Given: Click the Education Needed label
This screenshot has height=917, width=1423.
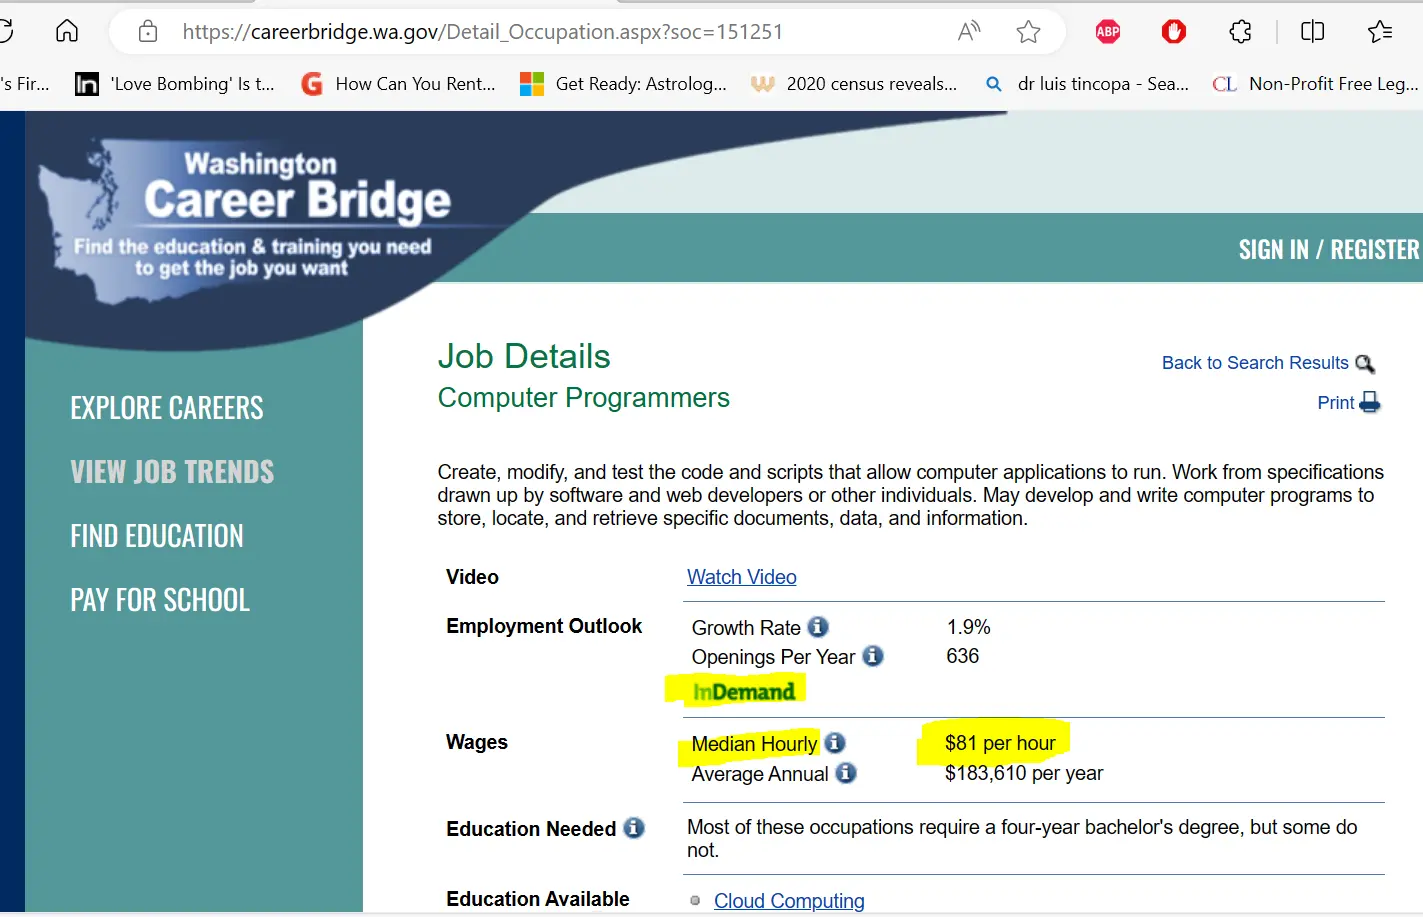Looking at the screenshot, I should pos(531,829).
